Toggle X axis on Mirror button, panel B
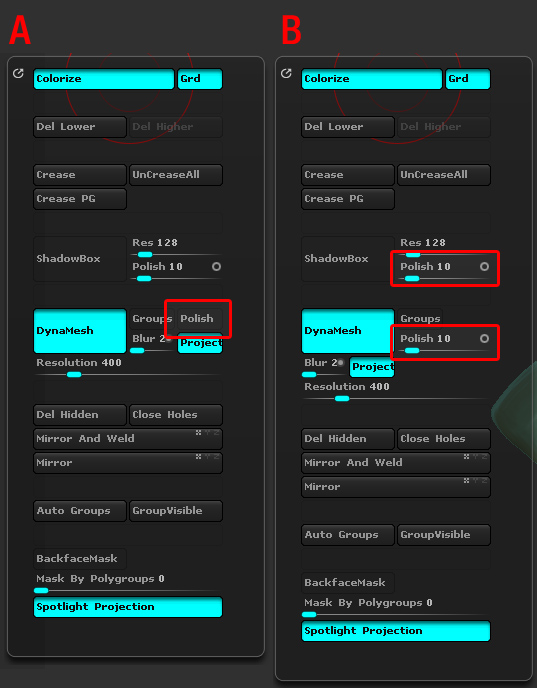This screenshot has width=537, height=688. click(x=466, y=481)
